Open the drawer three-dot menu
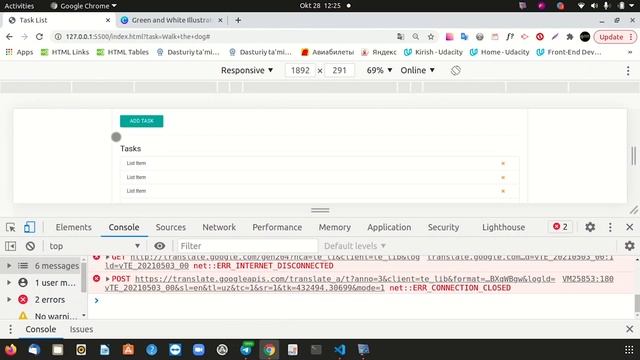The width and height of the screenshot is (640, 360). pos(11,329)
